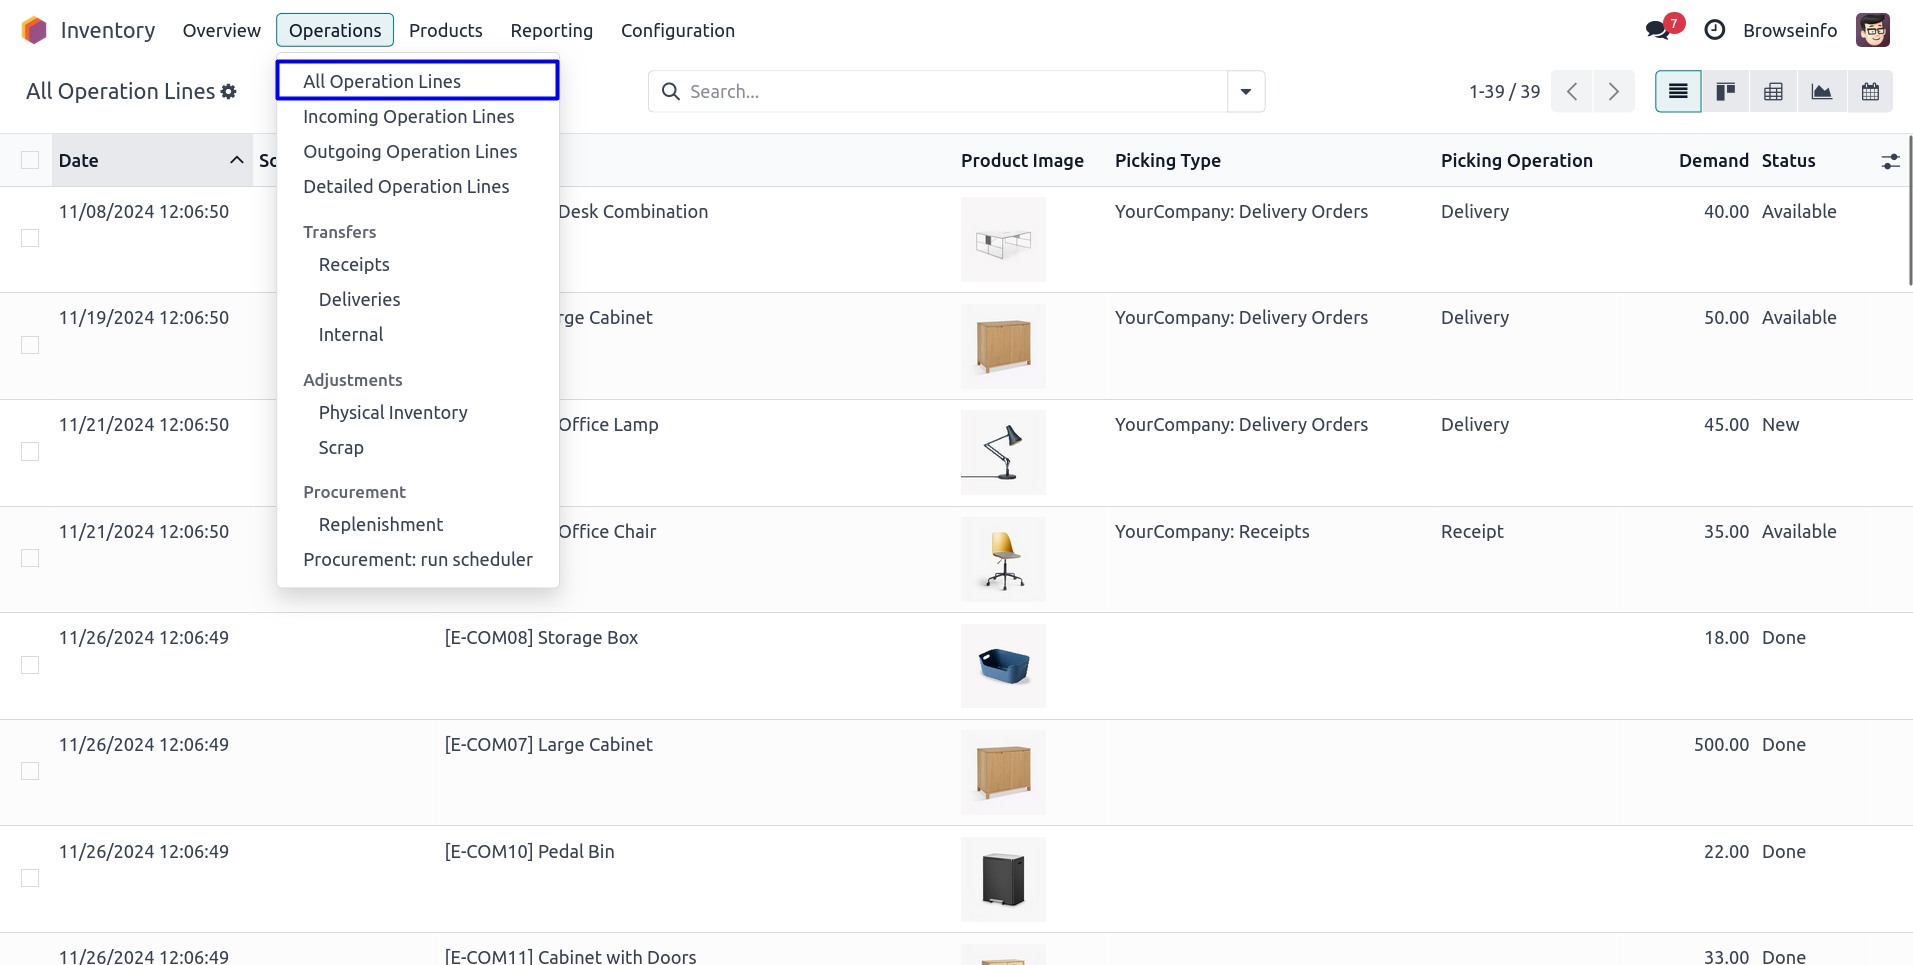The image size is (1913, 965).
Task: Switch to Pivot table view
Action: 1773,92
